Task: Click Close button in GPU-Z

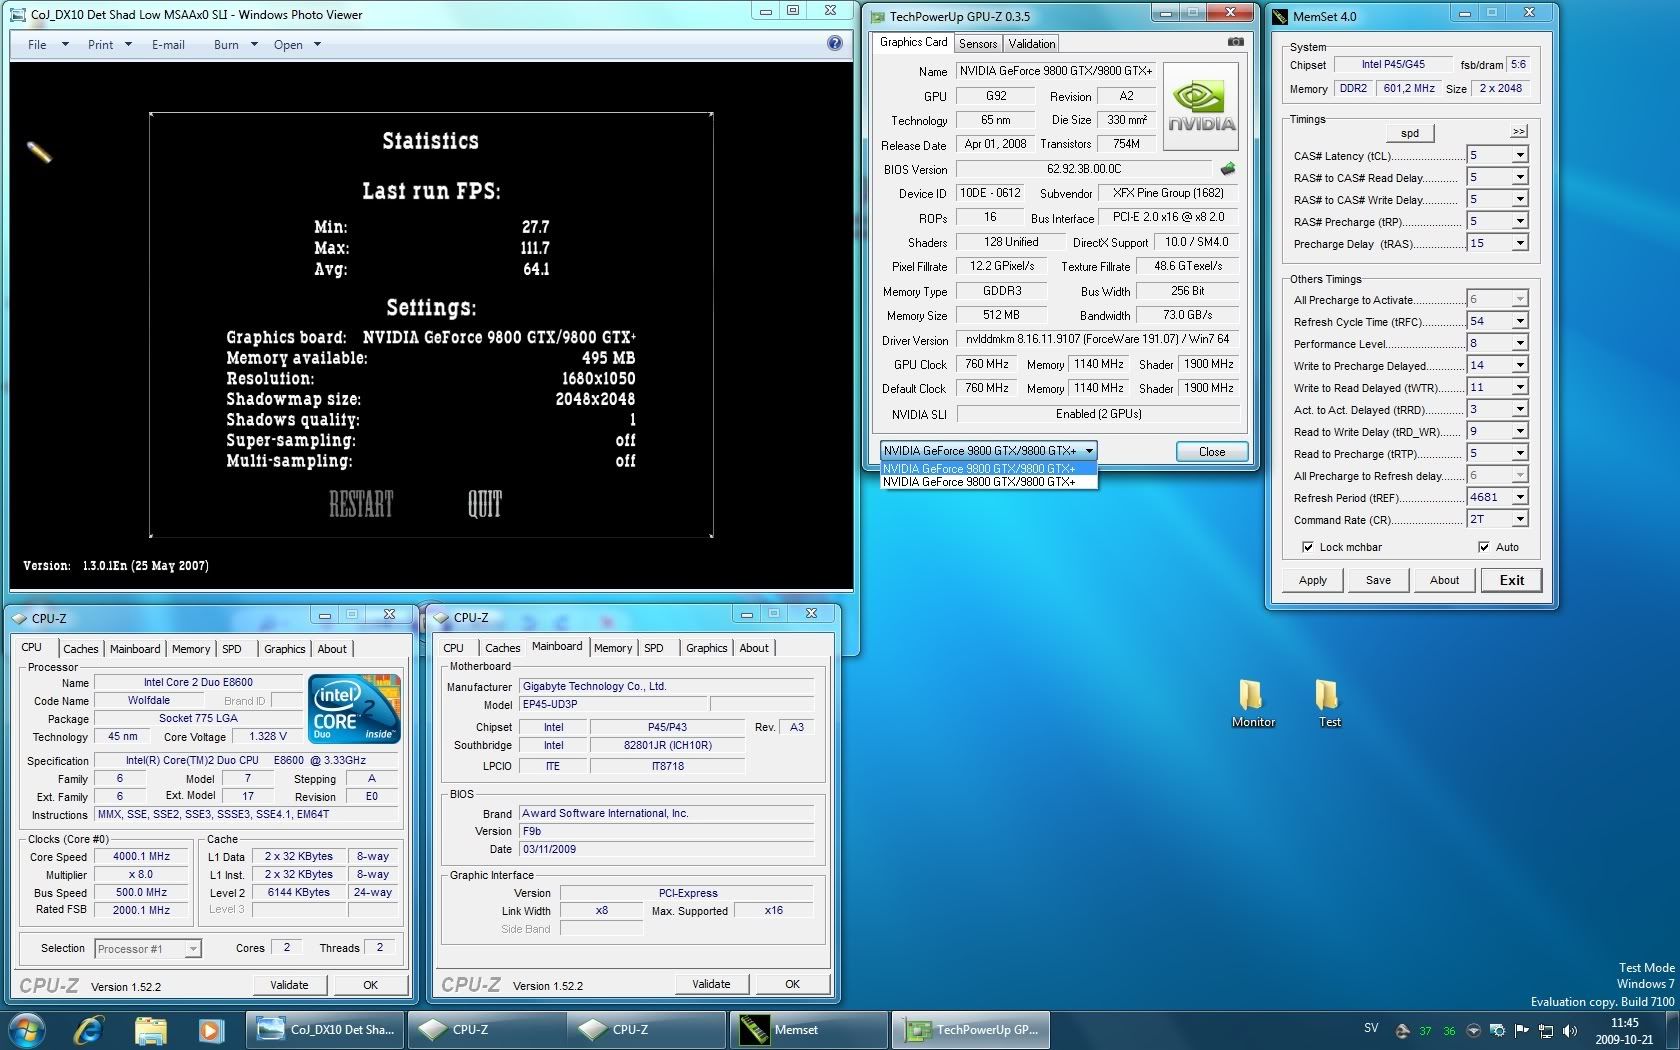Action: 1211,452
